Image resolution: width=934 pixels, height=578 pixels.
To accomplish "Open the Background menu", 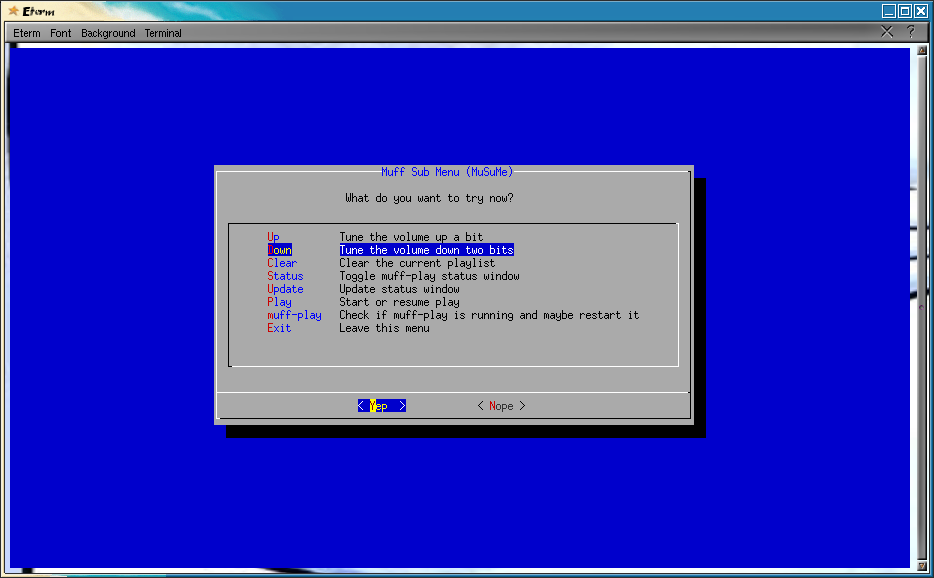I will (x=108, y=33).
